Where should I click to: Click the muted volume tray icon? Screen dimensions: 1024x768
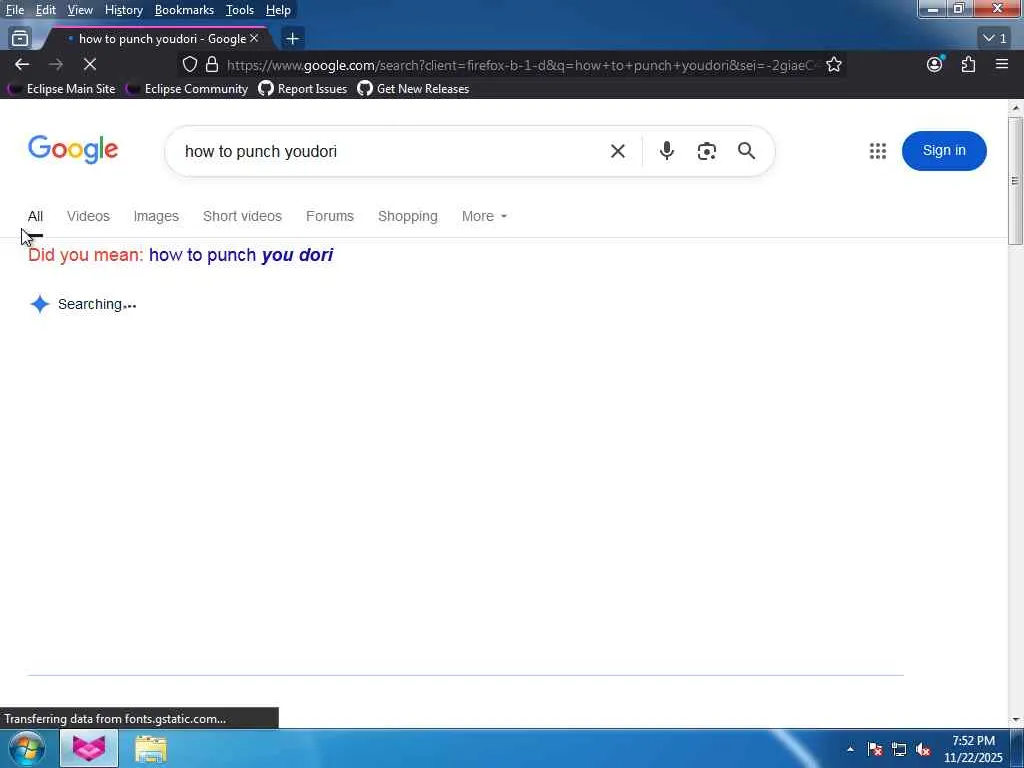point(923,749)
